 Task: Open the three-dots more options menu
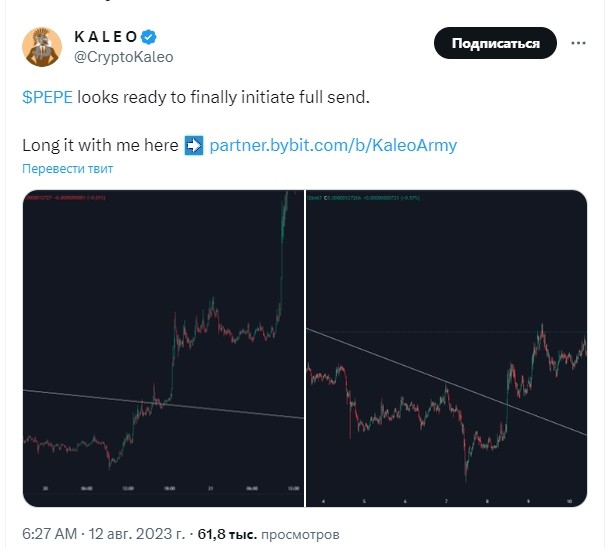point(578,43)
